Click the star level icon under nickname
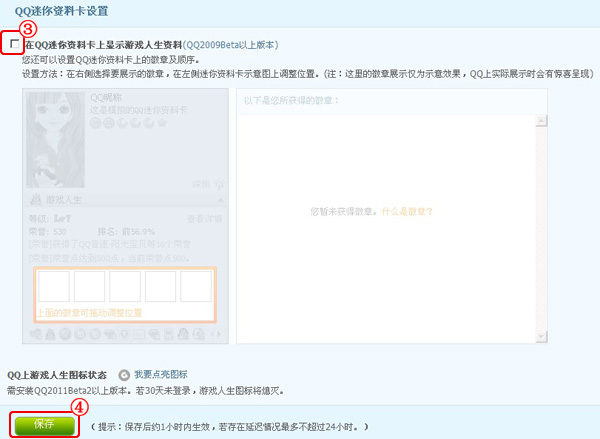The width and height of the screenshot is (600, 439). click(162, 123)
